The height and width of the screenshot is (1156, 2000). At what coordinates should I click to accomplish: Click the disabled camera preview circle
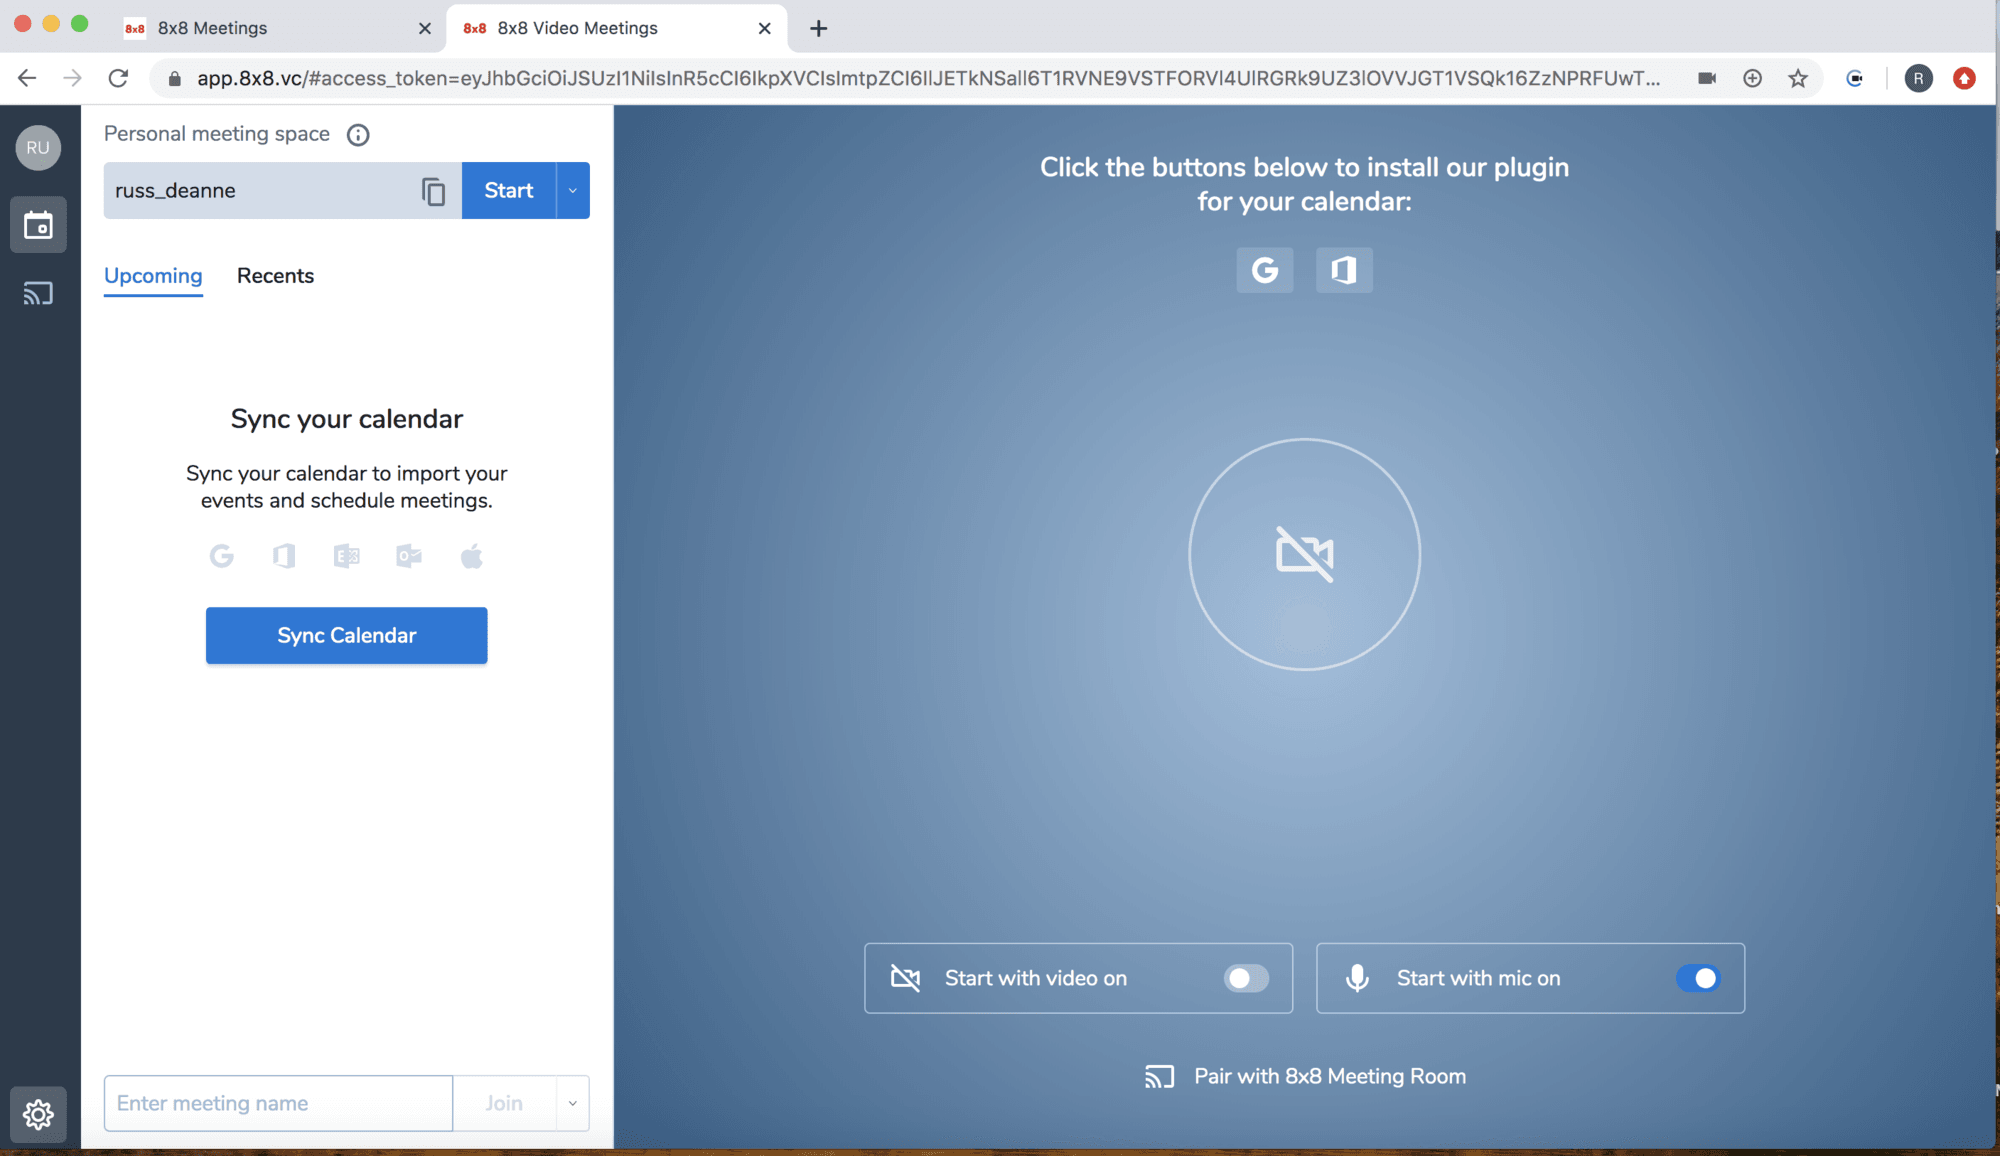point(1304,554)
